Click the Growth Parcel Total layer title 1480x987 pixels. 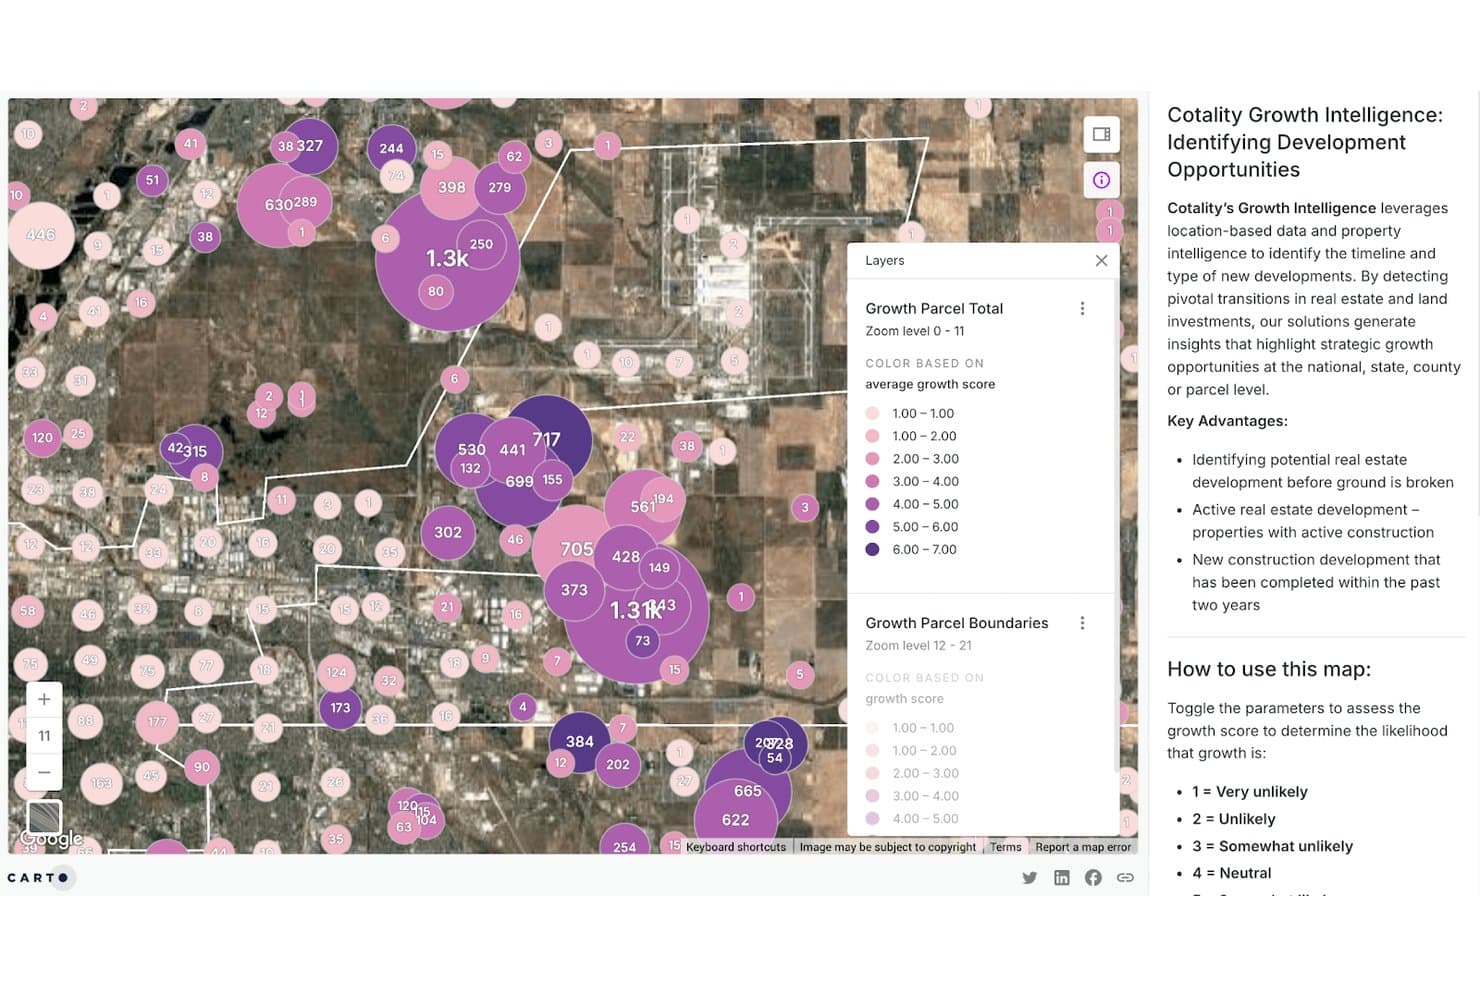coord(934,309)
